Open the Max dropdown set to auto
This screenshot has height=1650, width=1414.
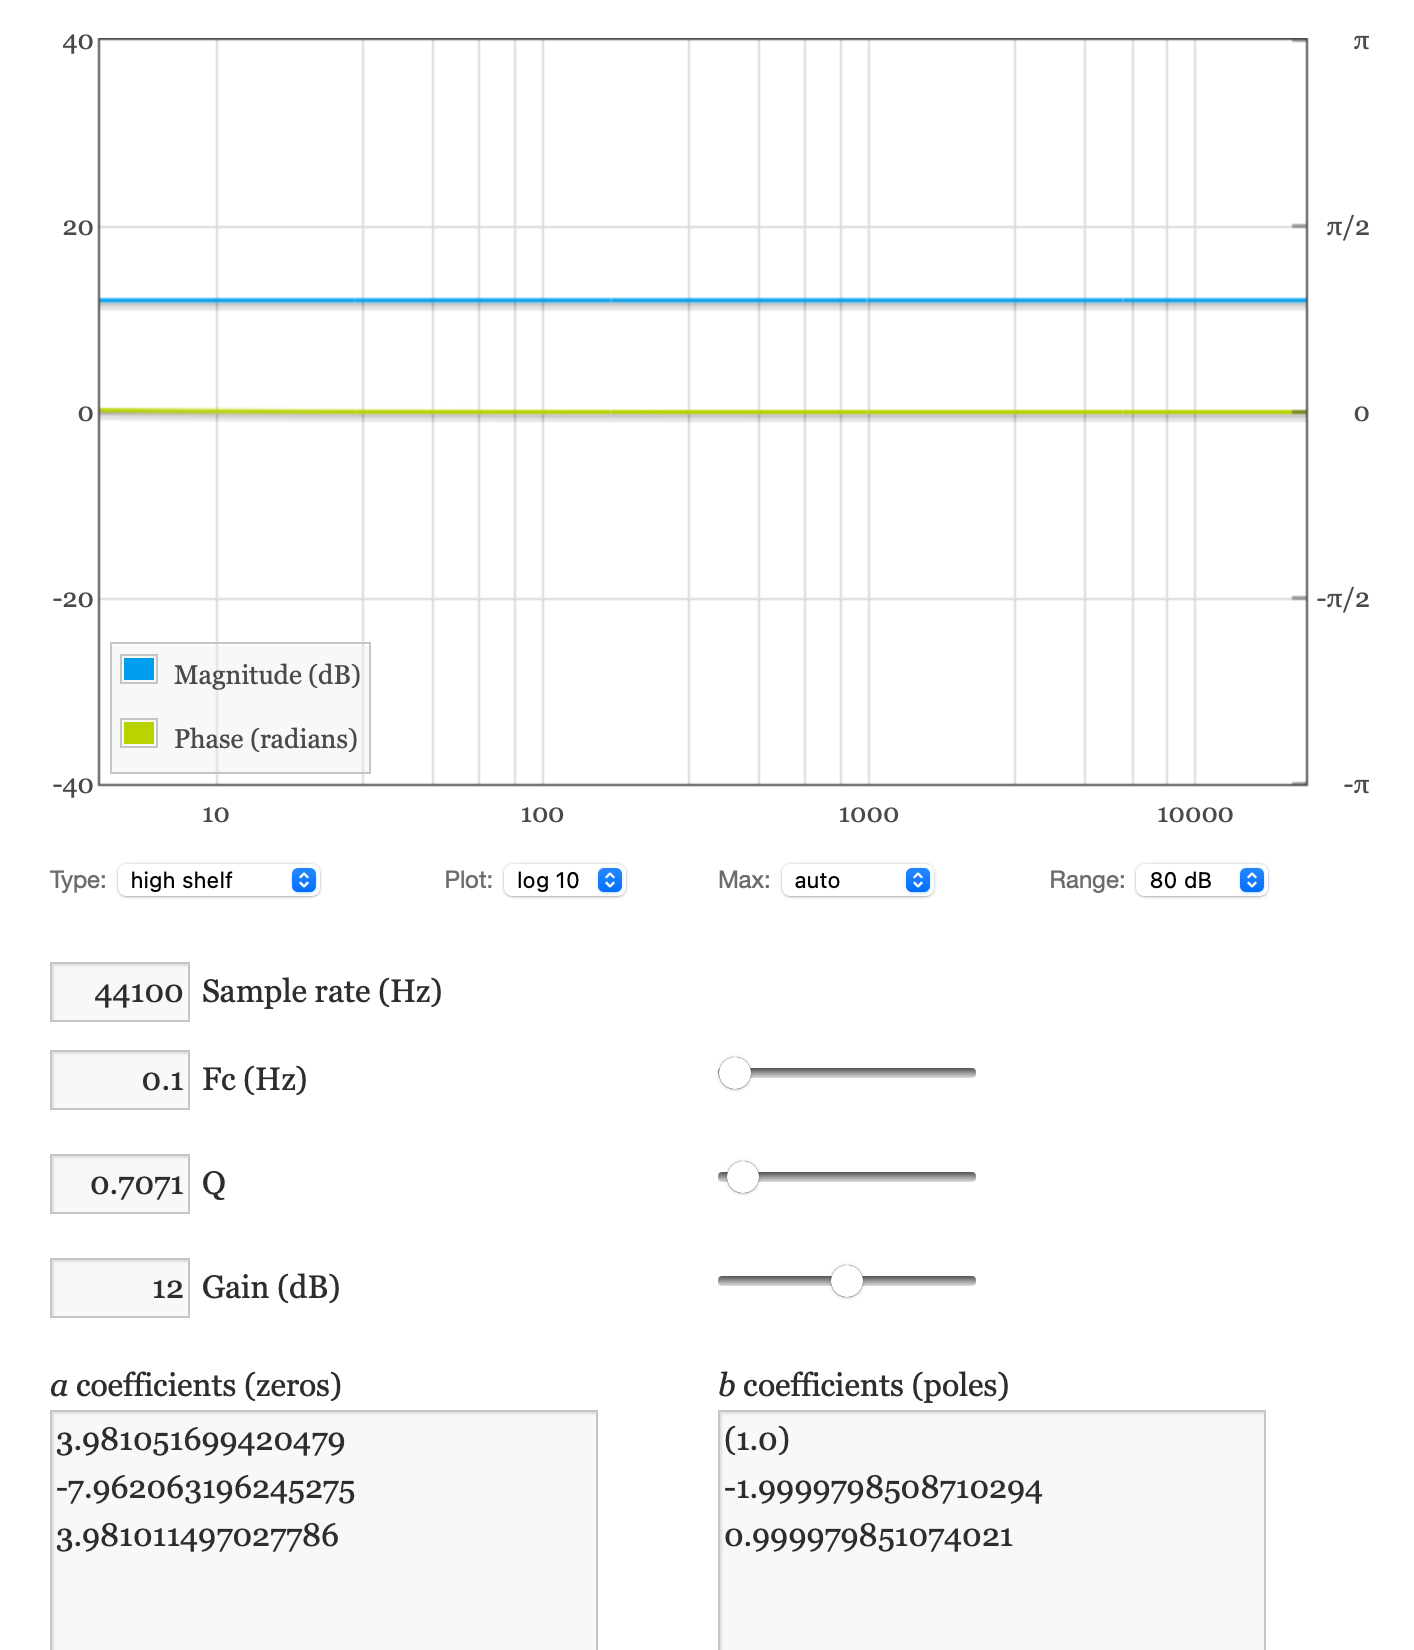point(857,880)
